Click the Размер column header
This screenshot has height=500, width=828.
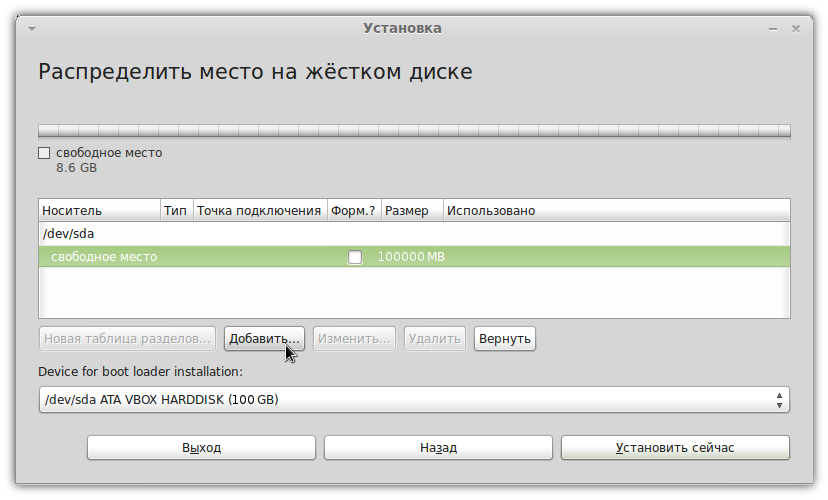tap(412, 211)
